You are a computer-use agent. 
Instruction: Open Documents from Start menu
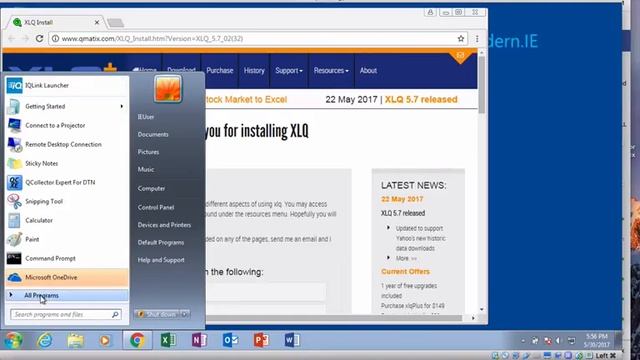click(x=153, y=134)
